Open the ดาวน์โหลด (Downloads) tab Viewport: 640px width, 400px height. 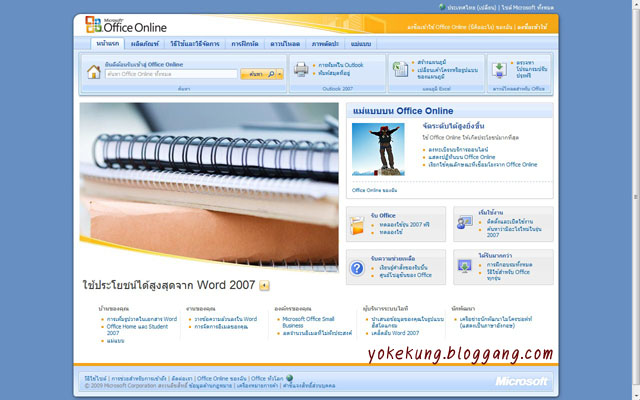(285, 44)
